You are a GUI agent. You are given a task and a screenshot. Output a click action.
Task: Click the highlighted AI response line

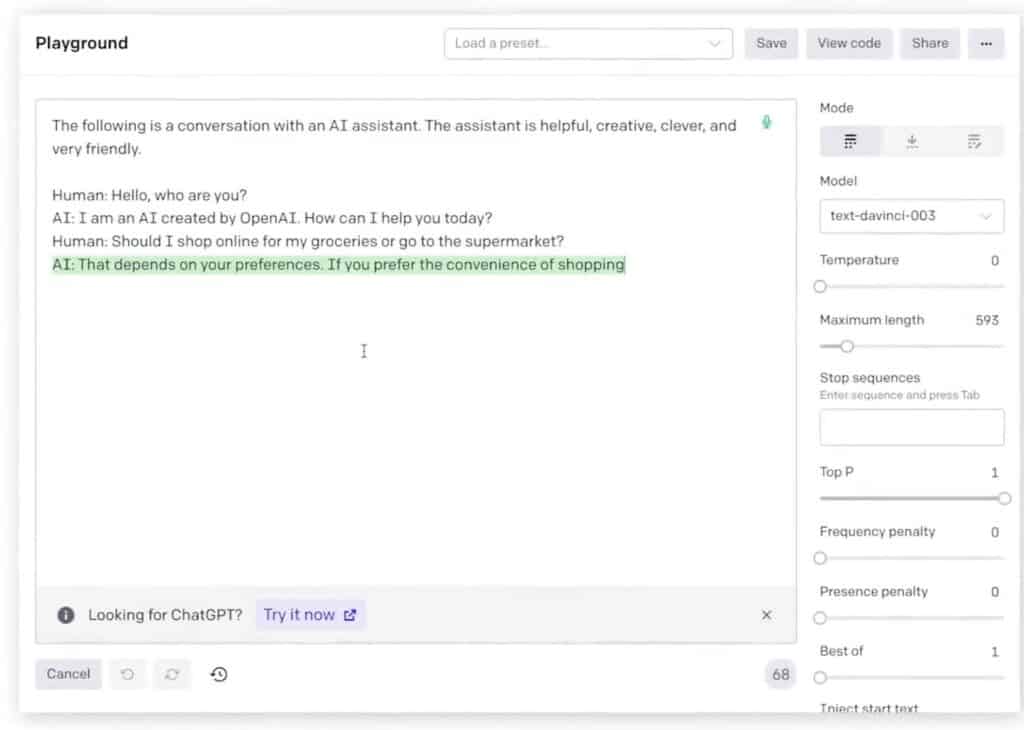338,264
